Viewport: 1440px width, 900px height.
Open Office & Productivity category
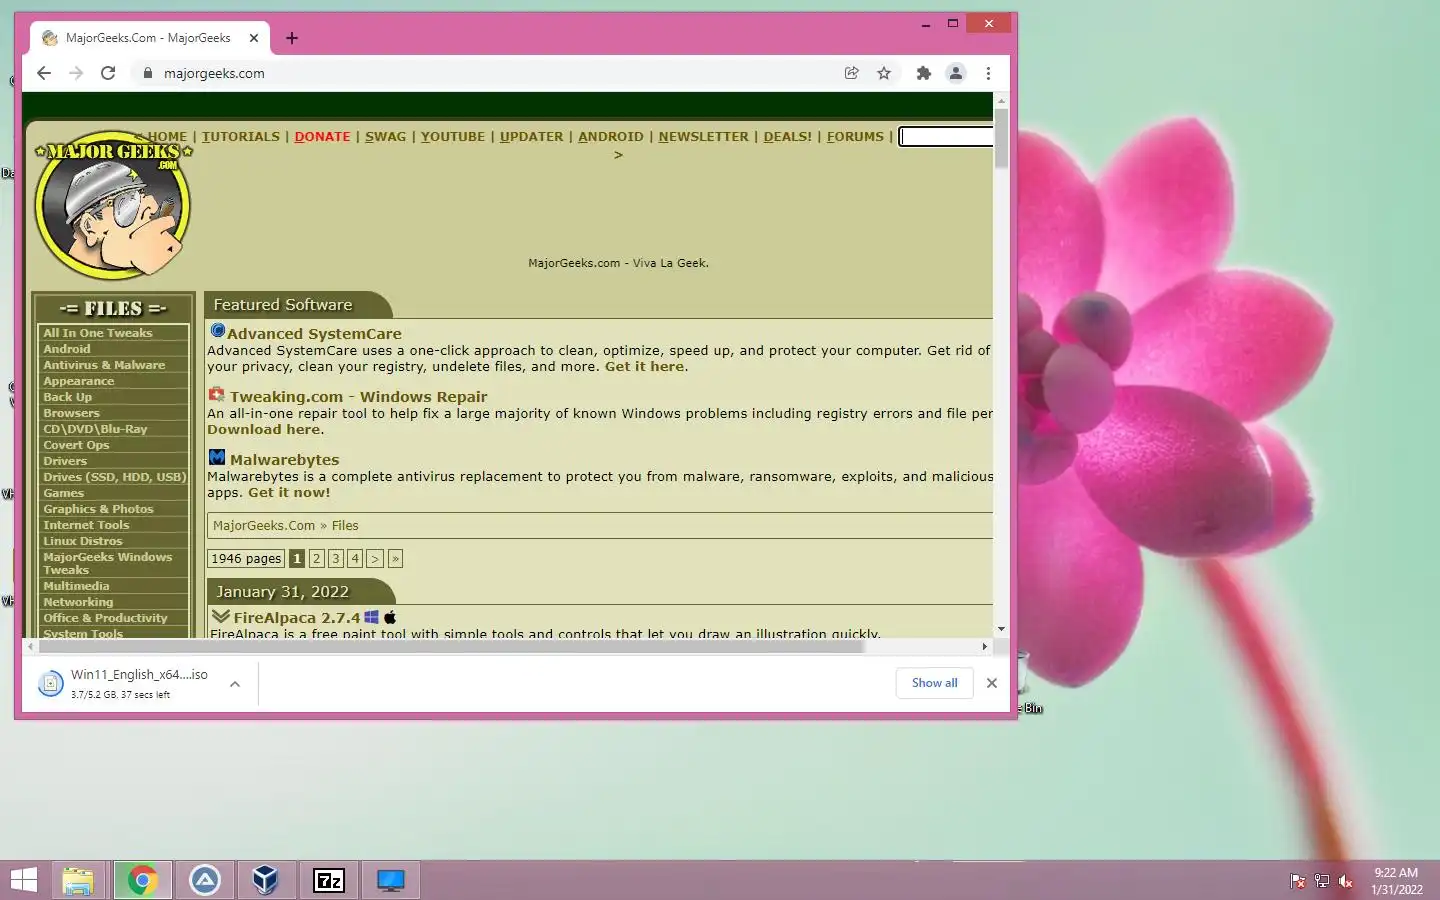[x=105, y=618]
